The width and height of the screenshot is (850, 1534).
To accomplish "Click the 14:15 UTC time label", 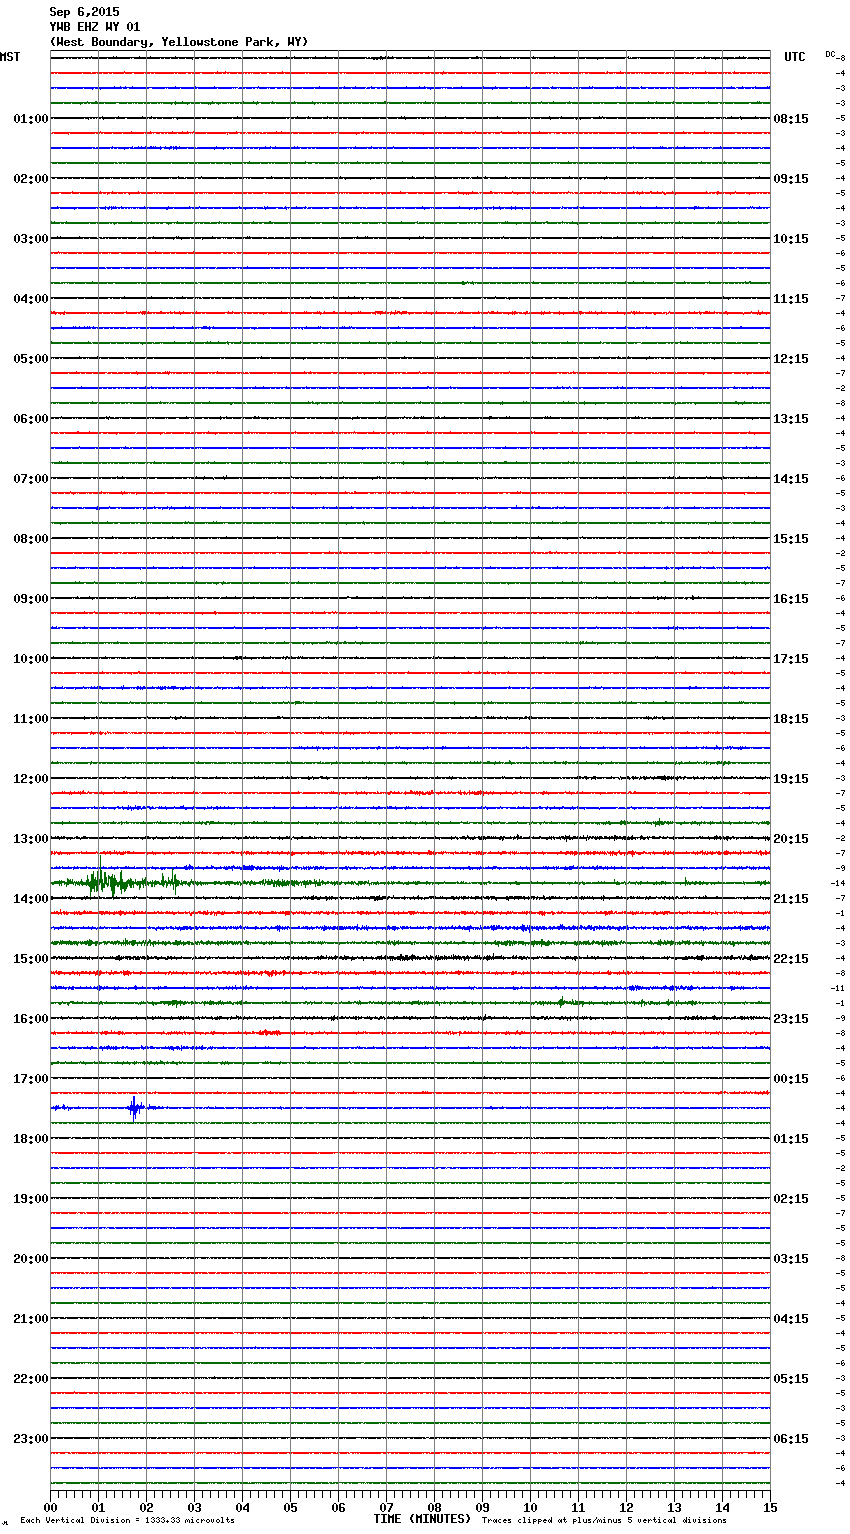I will tap(791, 479).
